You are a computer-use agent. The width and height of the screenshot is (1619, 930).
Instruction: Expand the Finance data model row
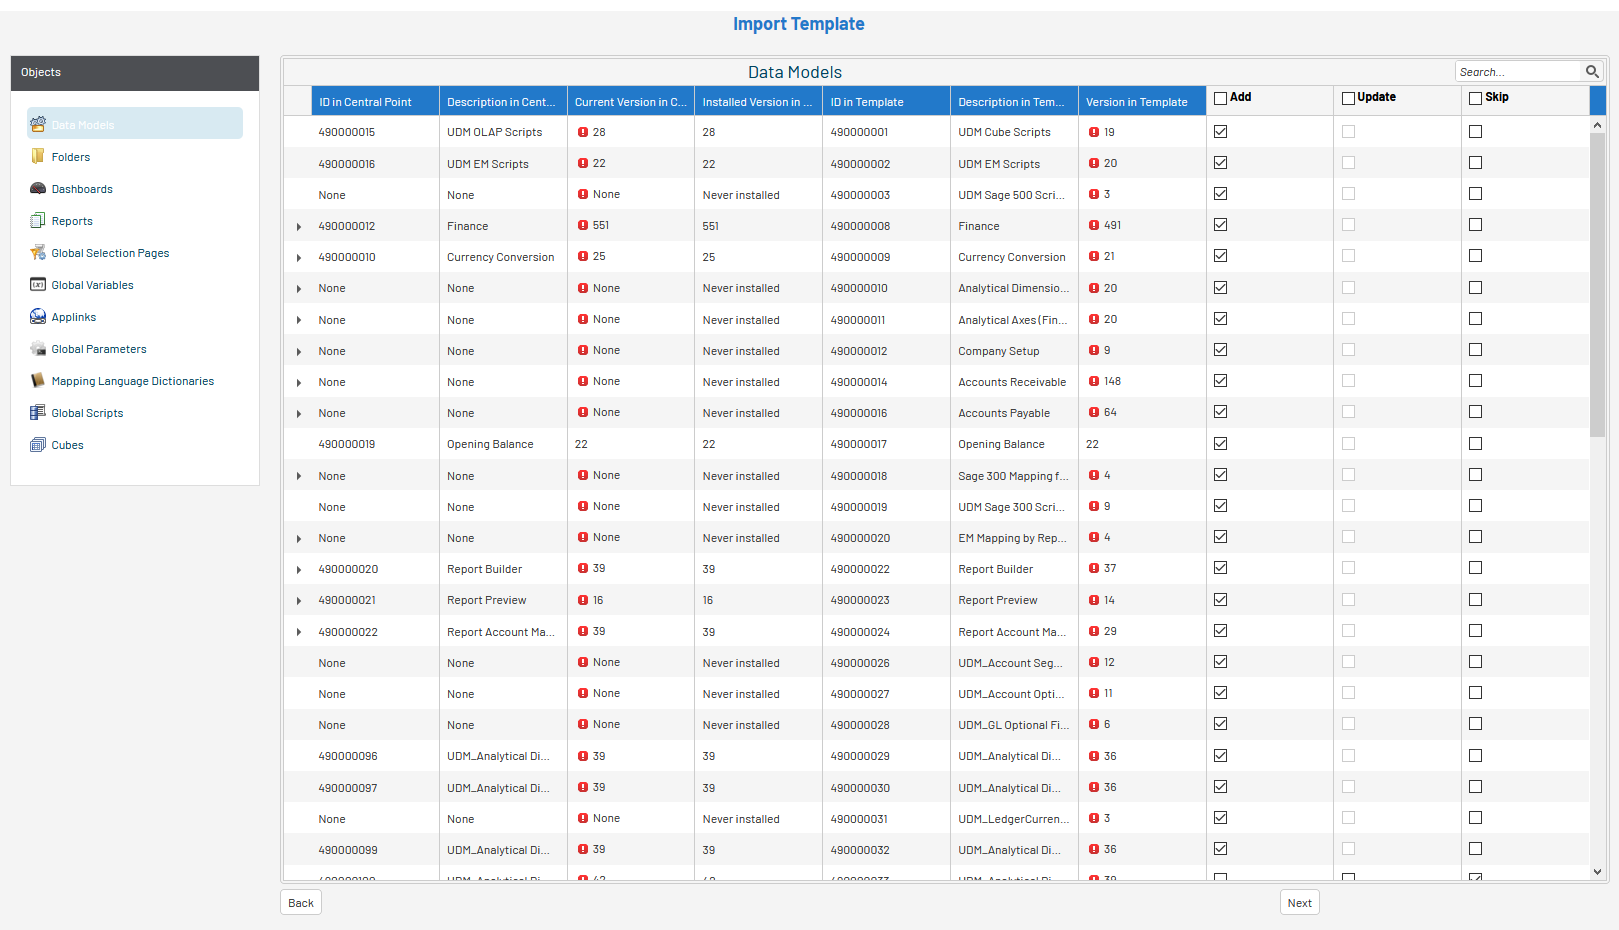point(299,227)
